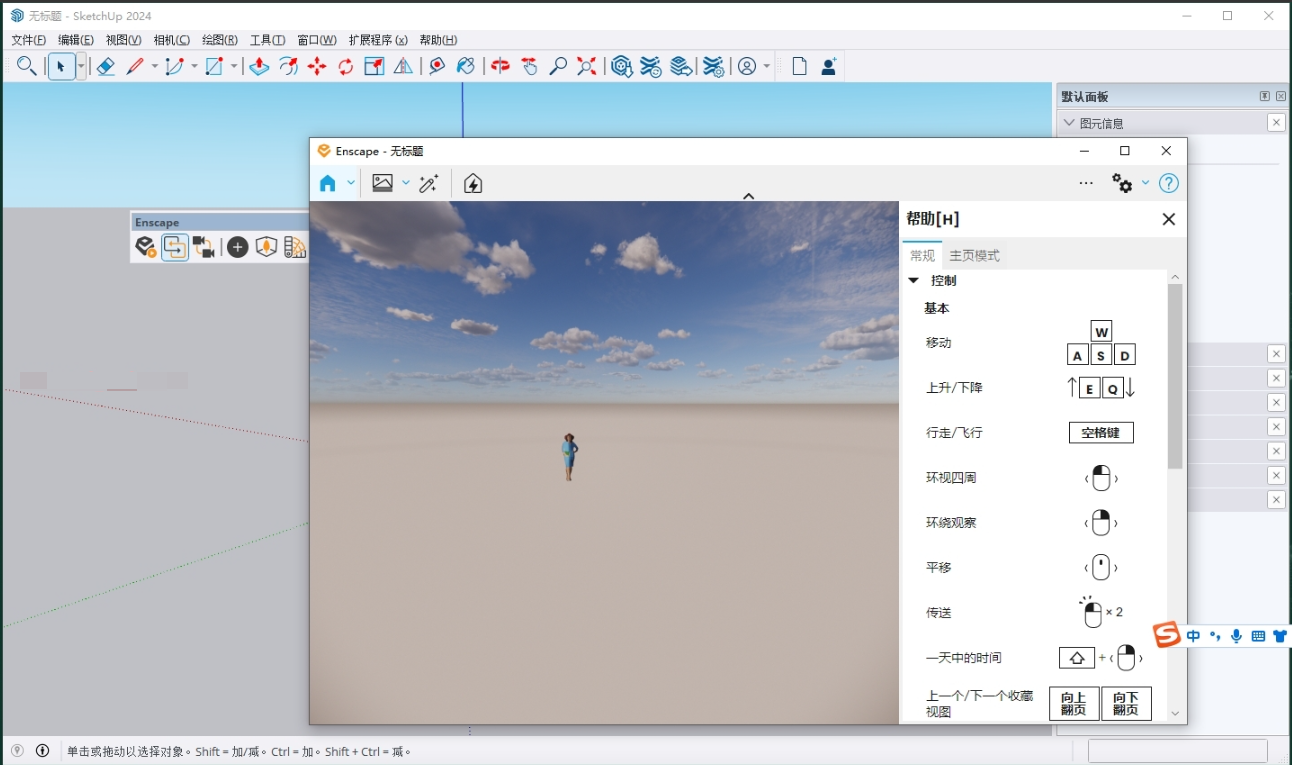1292x765 pixels.
Task: Toggle Enscape view synchronization button
Action: click(x=175, y=247)
